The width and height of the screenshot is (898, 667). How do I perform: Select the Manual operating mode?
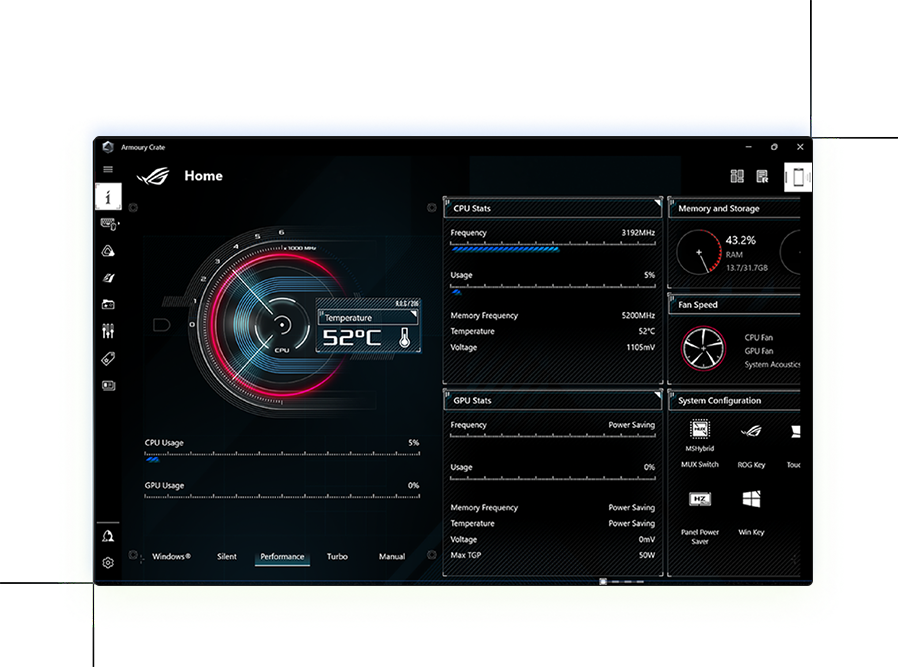click(x=392, y=557)
